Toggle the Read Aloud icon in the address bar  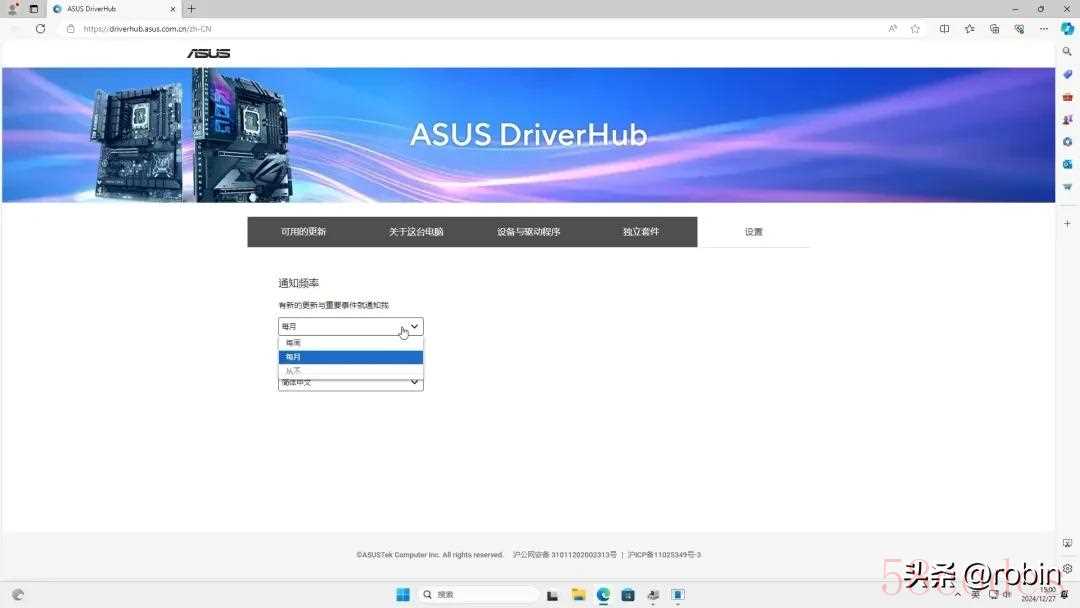[893, 29]
